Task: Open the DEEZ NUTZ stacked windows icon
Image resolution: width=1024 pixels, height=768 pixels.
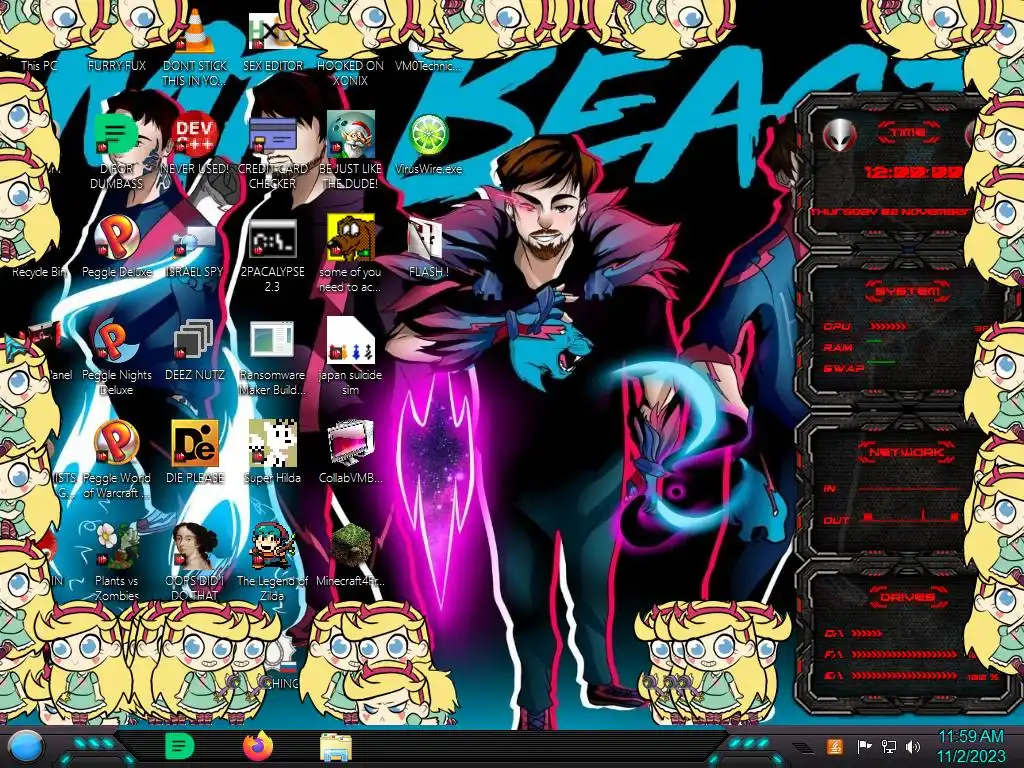Action: pyautogui.click(x=193, y=340)
